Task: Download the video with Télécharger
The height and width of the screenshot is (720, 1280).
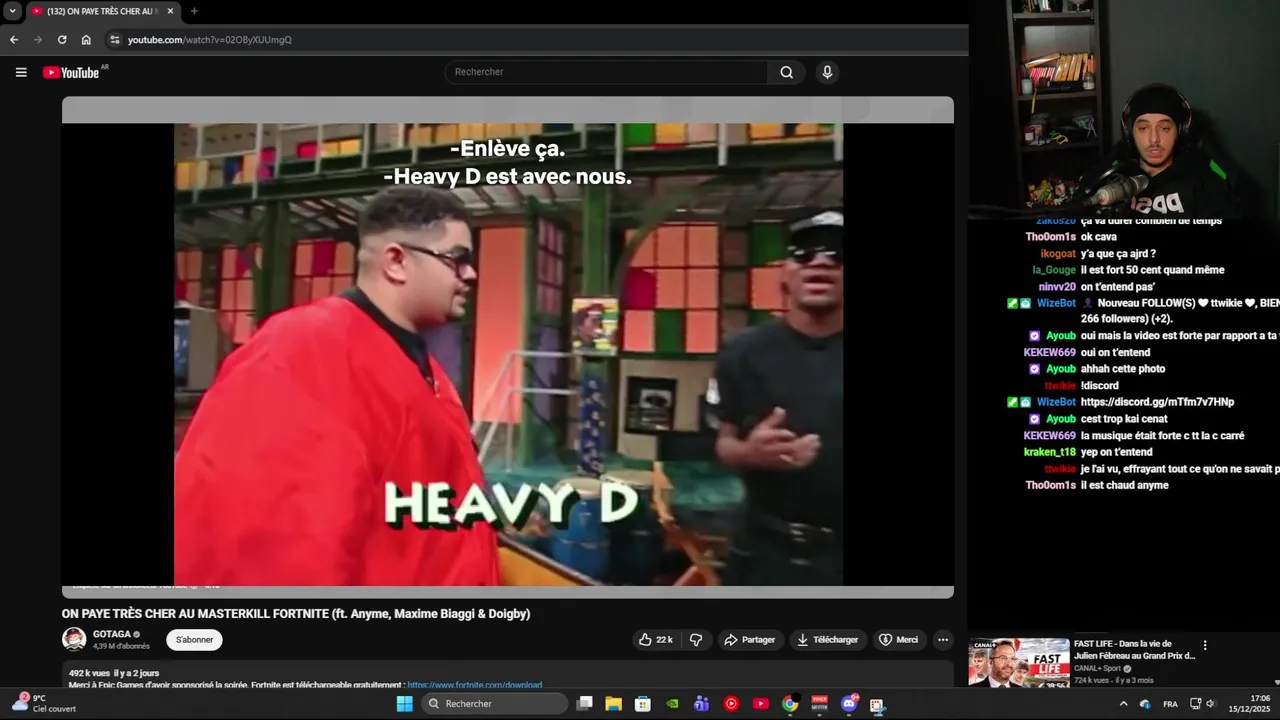Action: click(827, 640)
